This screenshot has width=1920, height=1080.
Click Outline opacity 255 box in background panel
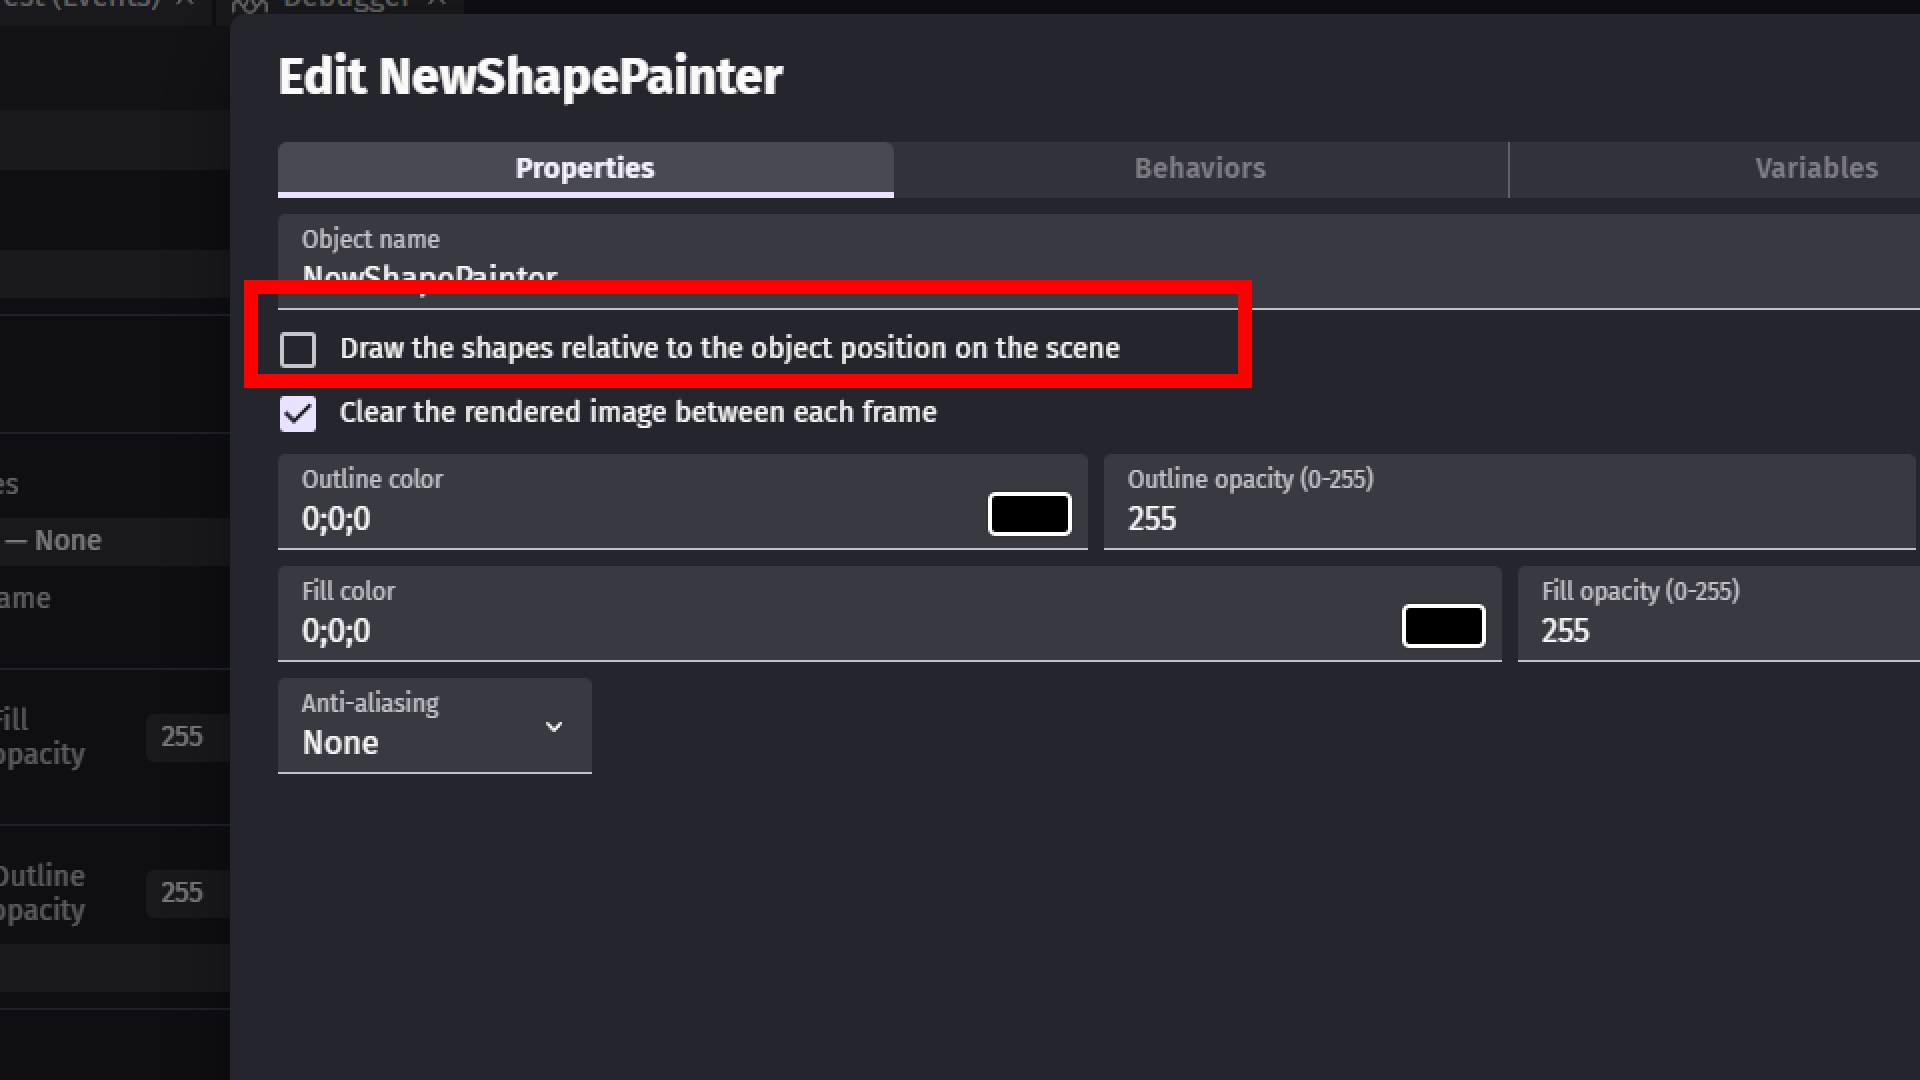[183, 893]
